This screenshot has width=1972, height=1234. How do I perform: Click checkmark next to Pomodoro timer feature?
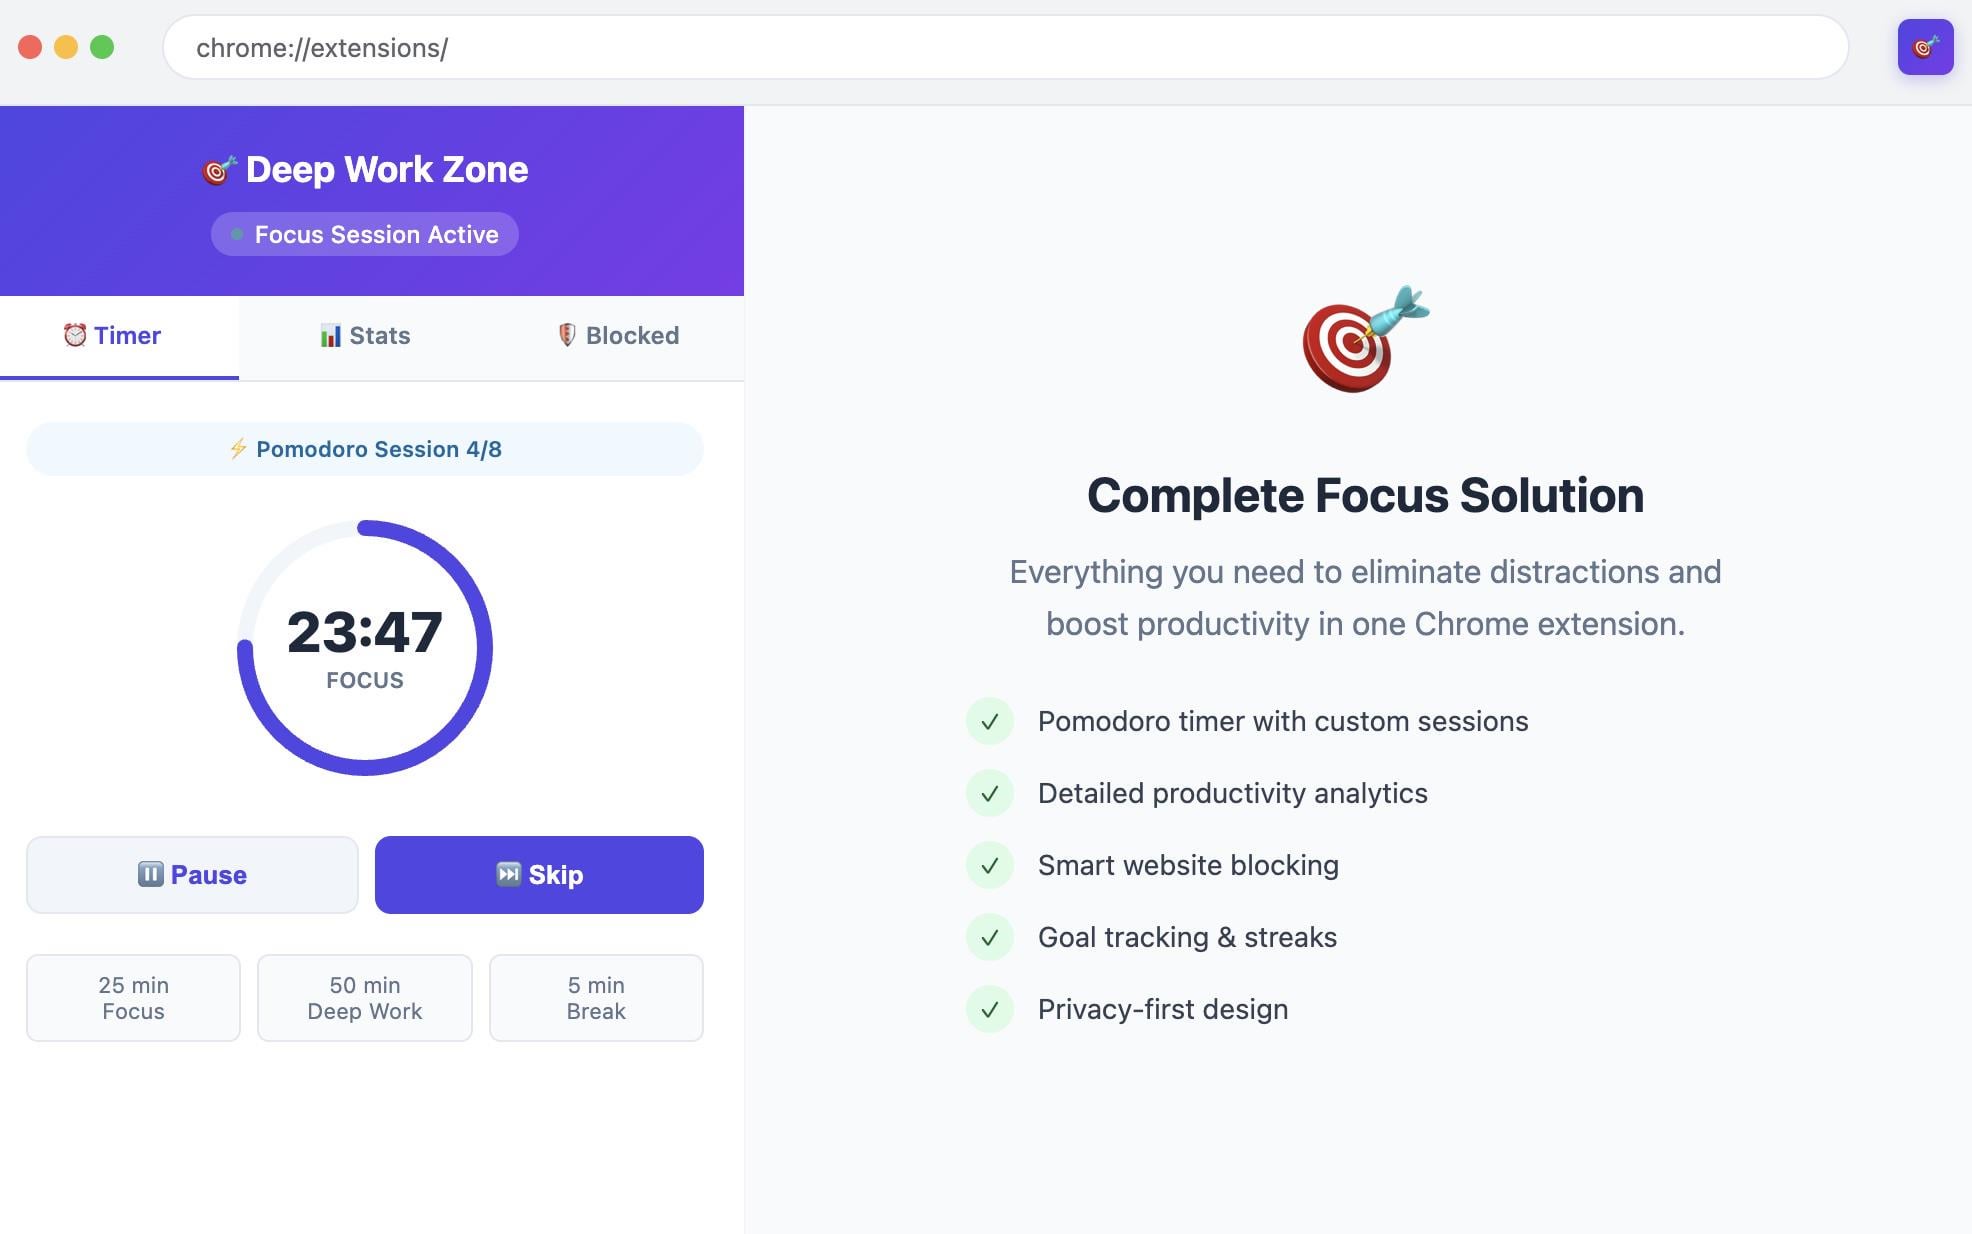[989, 721]
